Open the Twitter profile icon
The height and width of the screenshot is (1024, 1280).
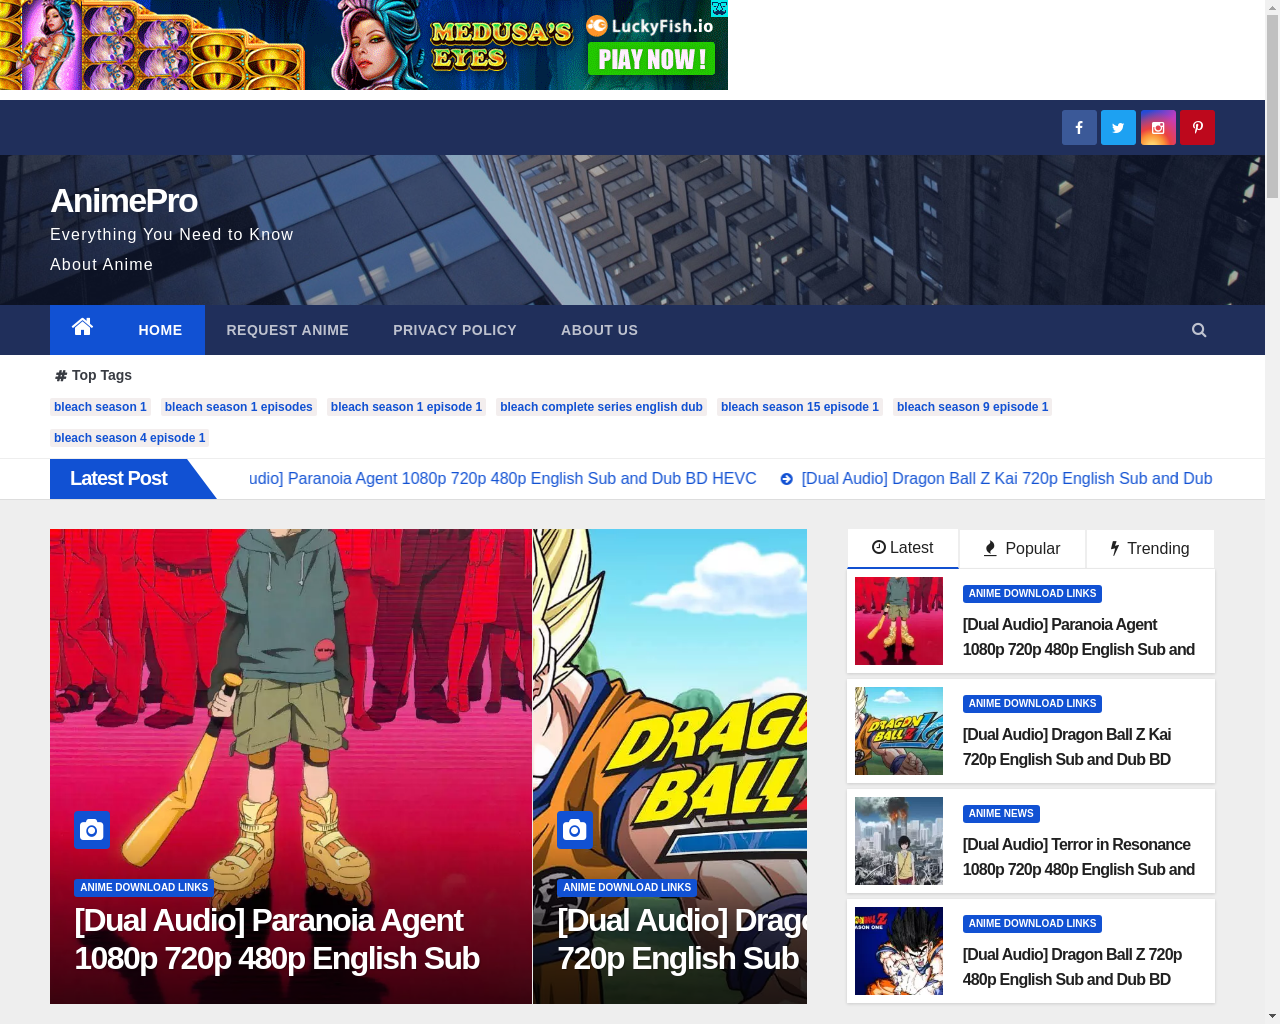[1118, 127]
